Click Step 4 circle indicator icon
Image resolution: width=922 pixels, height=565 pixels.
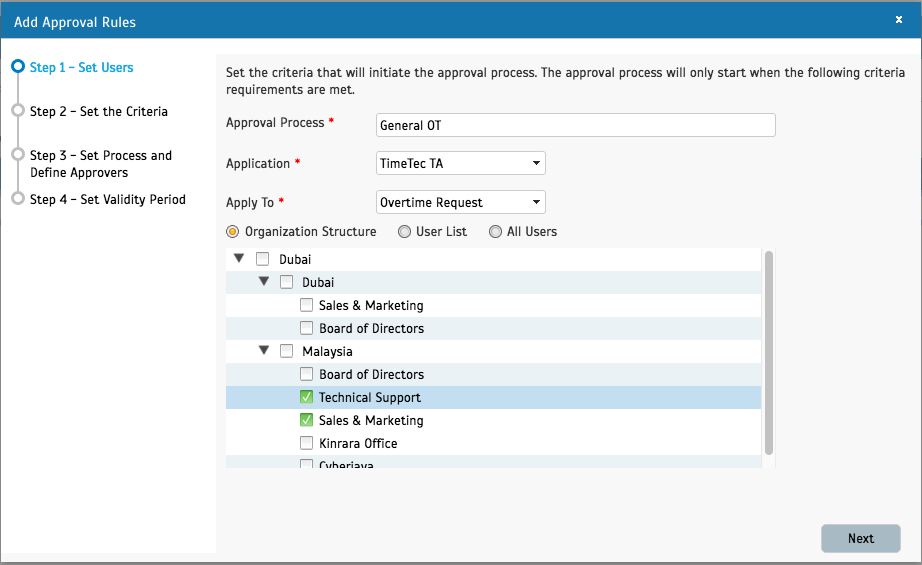(x=17, y=198)
